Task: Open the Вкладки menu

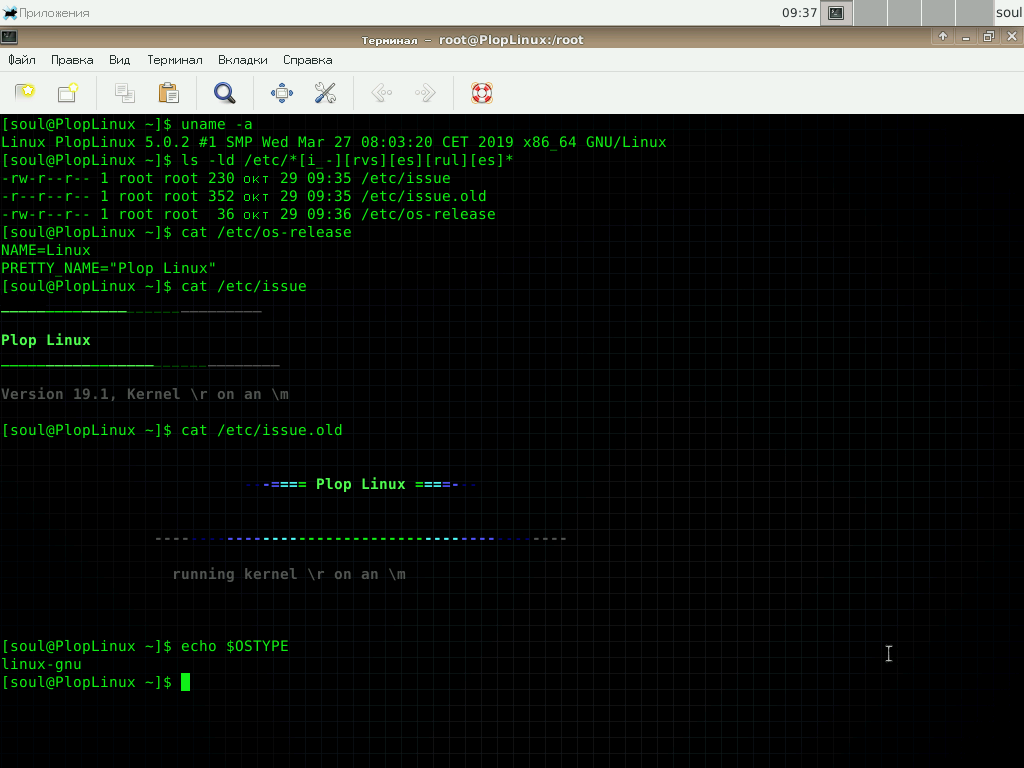Action: (242, 60)
